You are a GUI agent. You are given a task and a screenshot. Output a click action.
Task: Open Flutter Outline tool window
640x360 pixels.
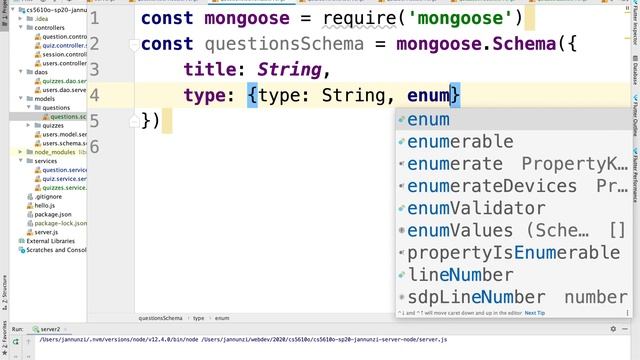click(636, 115)
